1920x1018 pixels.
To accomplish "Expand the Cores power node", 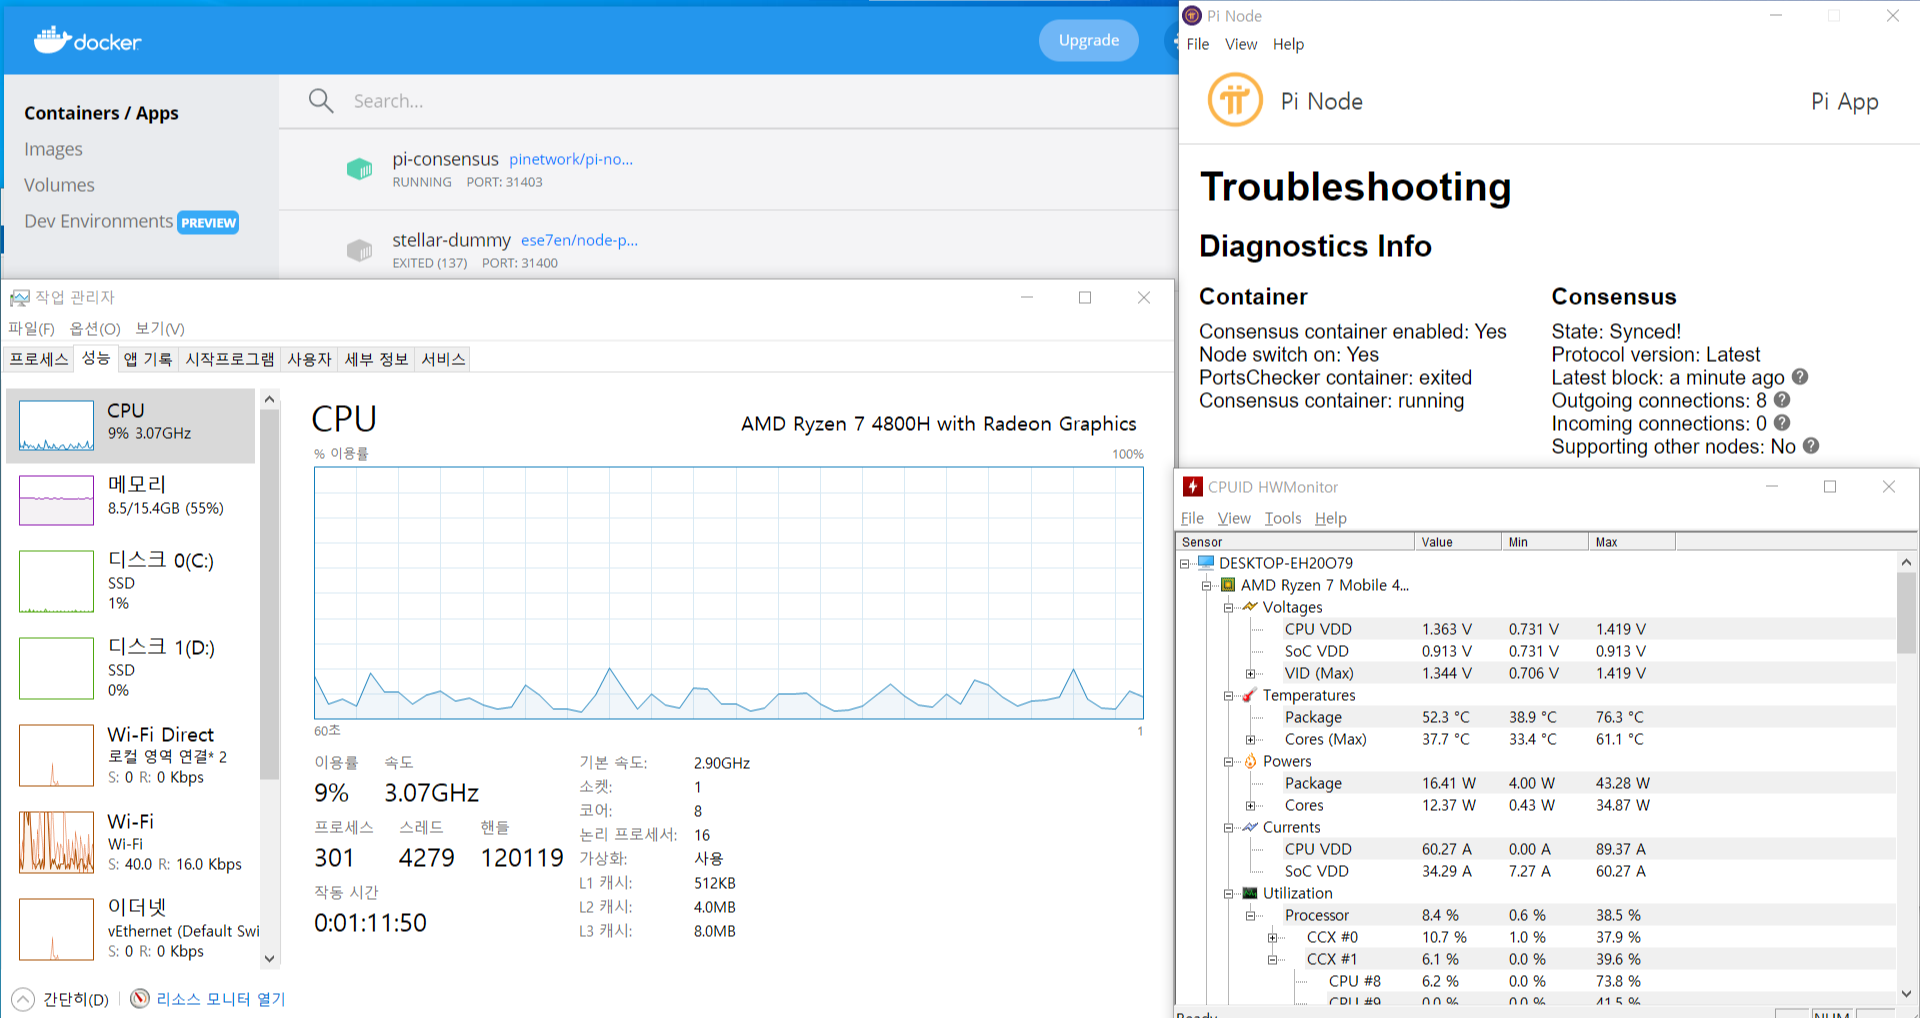I will (x=1250, y=806).
